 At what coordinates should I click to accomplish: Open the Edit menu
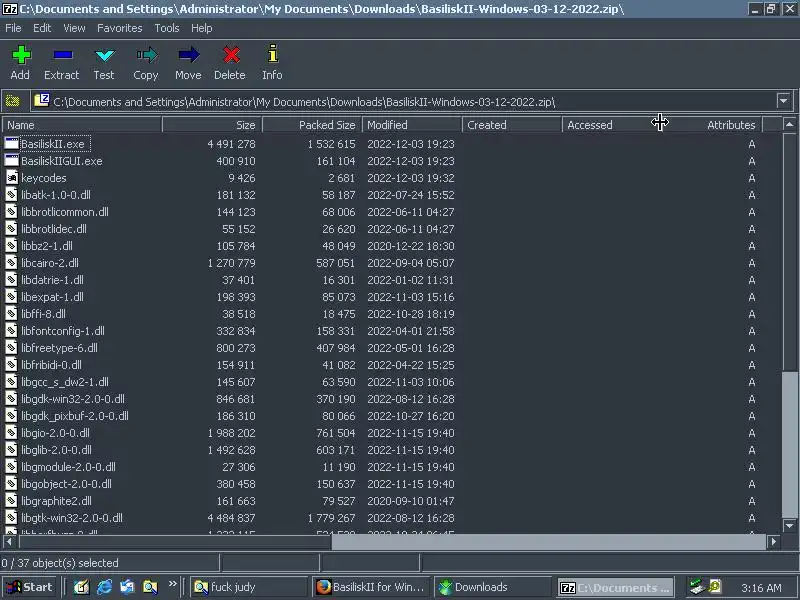(42, 28)
